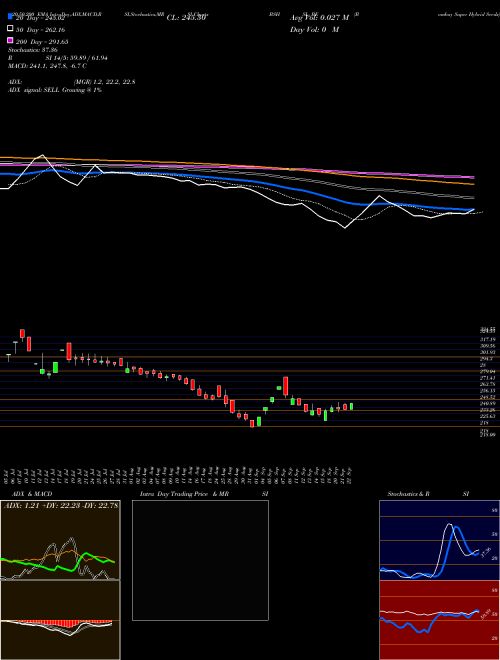
Task: Click the 'SI 14/3: 59.89 / 61.94' readout
Action: (x=77, y=58)
